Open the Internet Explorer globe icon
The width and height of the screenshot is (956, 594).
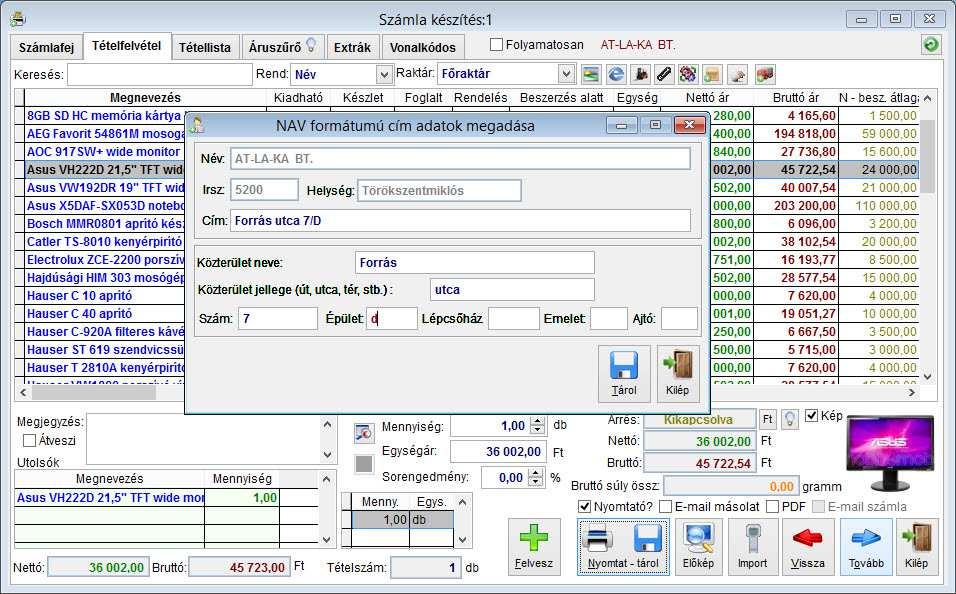click(x=616, y=74)
